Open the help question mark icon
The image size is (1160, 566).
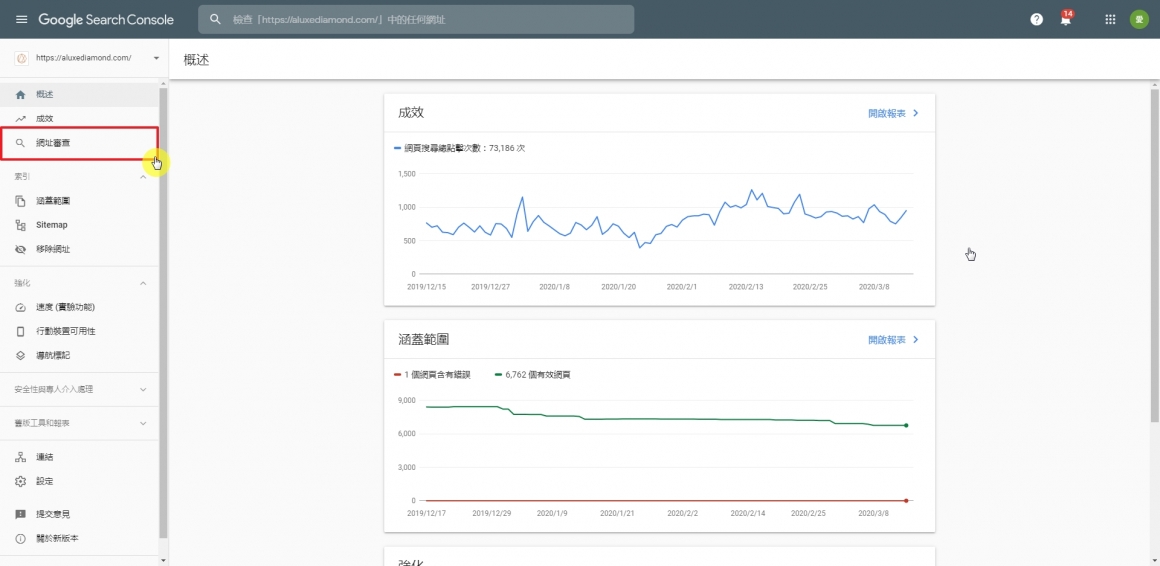coord(1036,20)
